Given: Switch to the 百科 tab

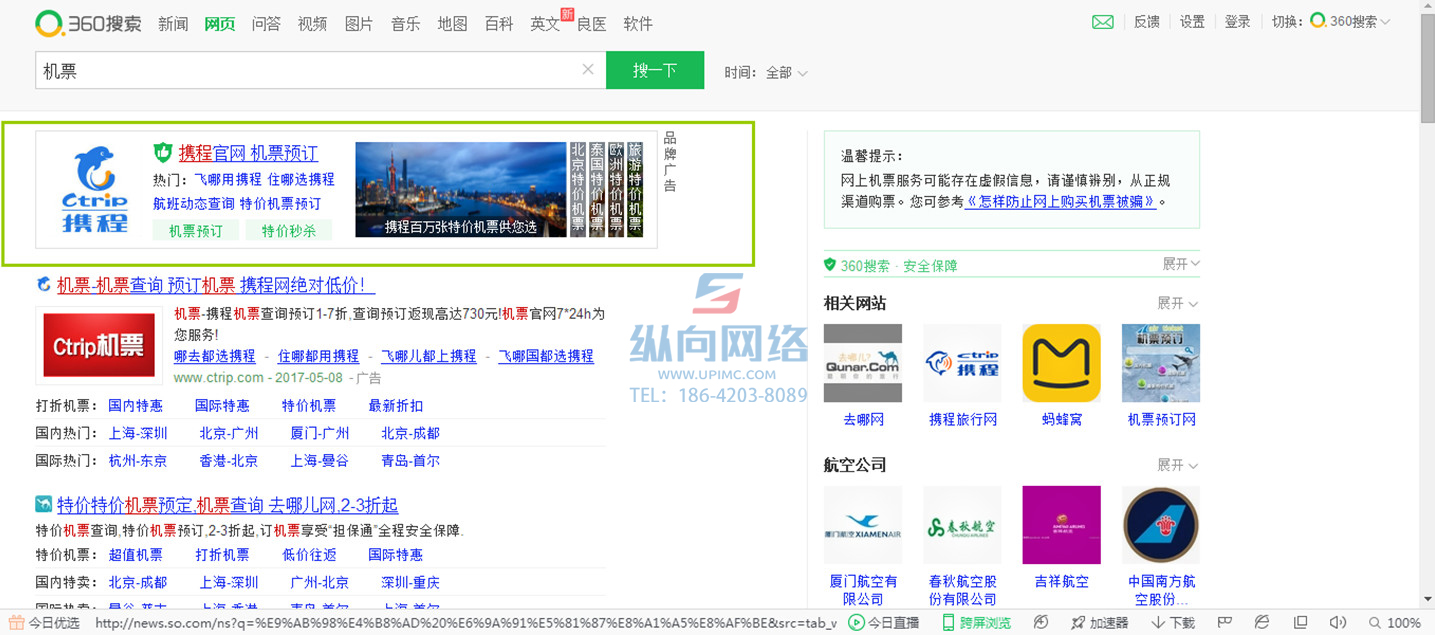Looking at the screenshot, I should pyautogui.click(x=498, y=24).
